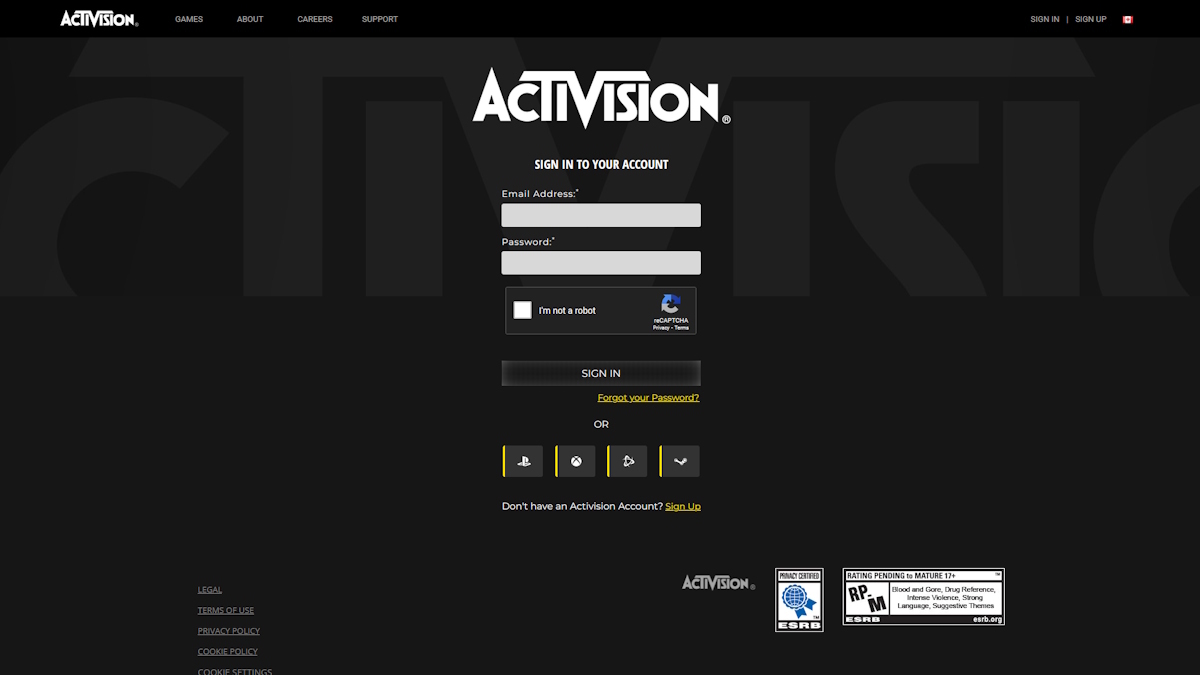Click Sign Up to create an account

pyautogui.click(x=683, y=506)
